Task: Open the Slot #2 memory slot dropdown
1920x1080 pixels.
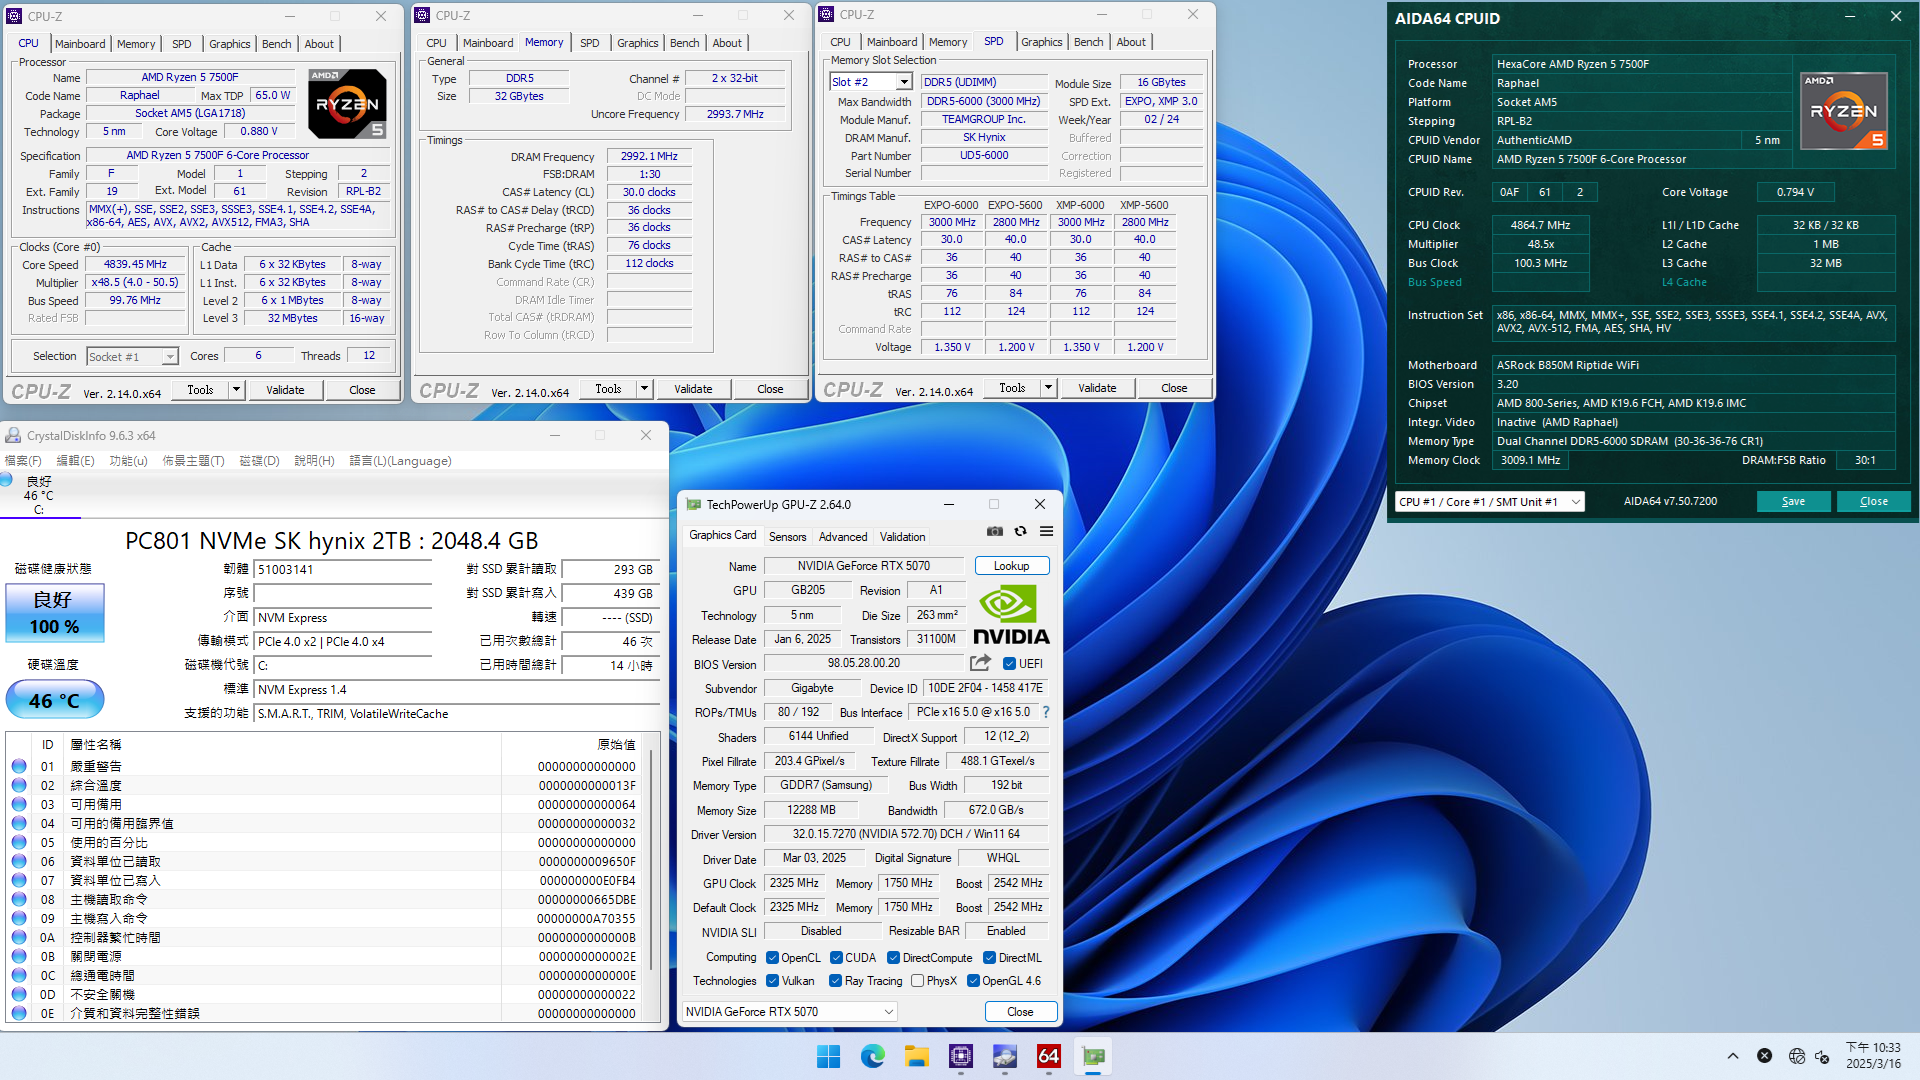Action: (x=904, y=82)
